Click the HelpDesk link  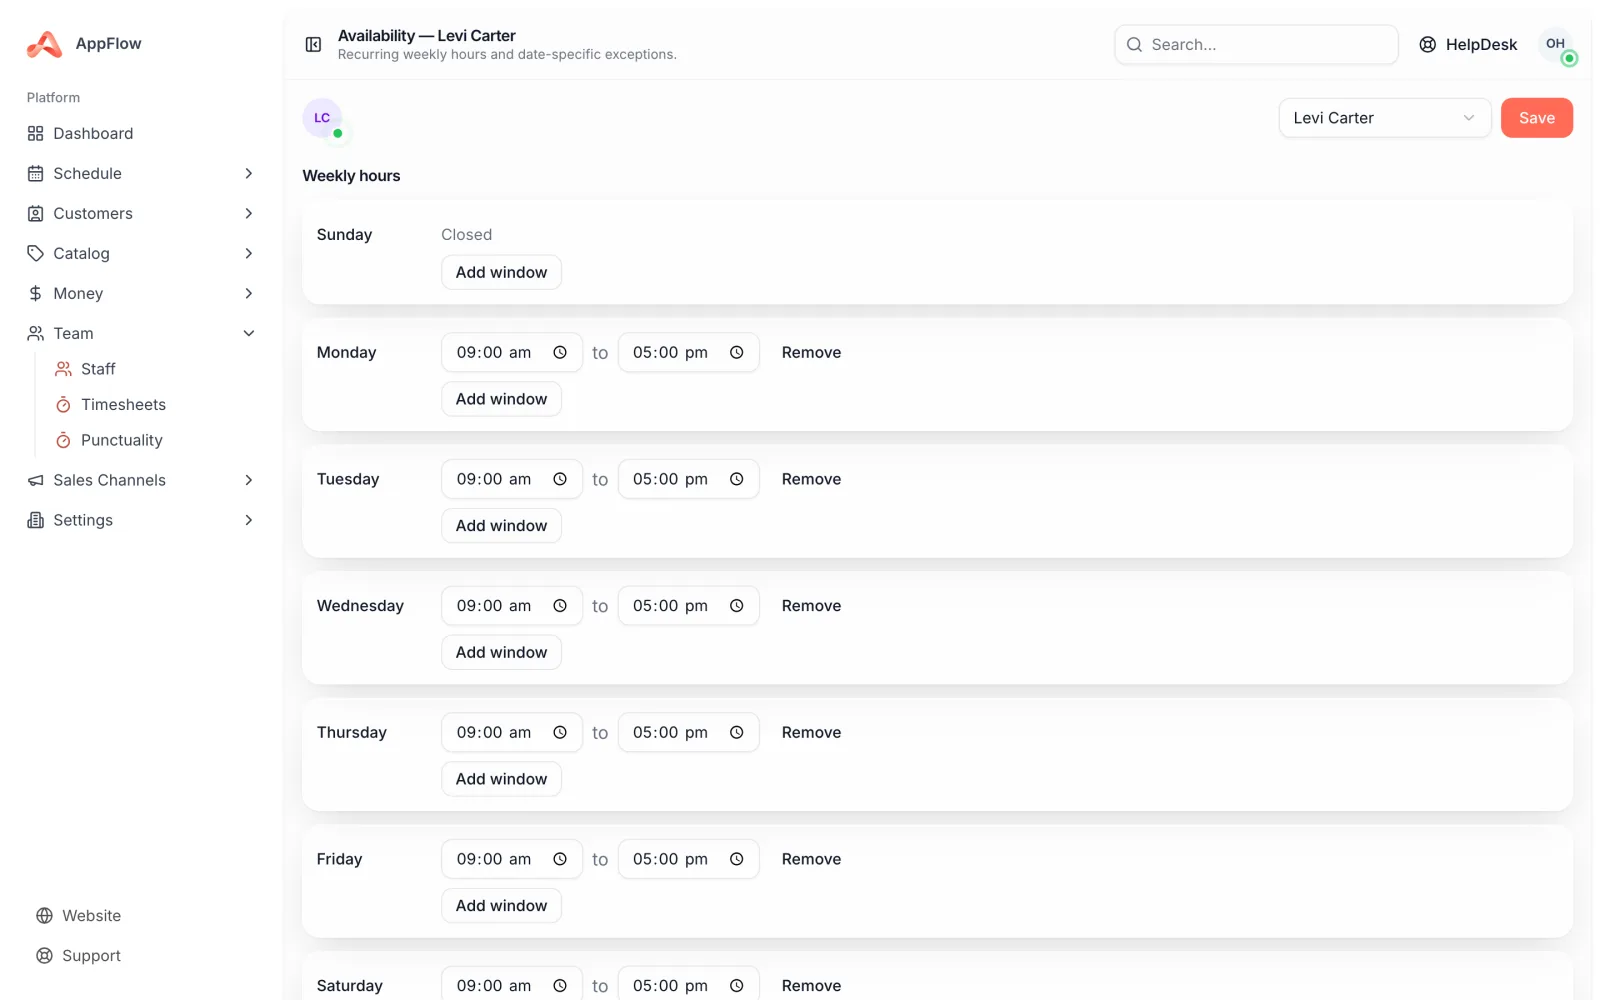[1468, 44]
